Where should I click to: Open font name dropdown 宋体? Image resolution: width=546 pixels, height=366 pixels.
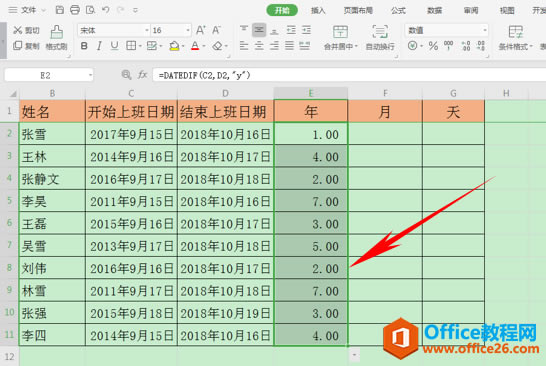point(147,30)
